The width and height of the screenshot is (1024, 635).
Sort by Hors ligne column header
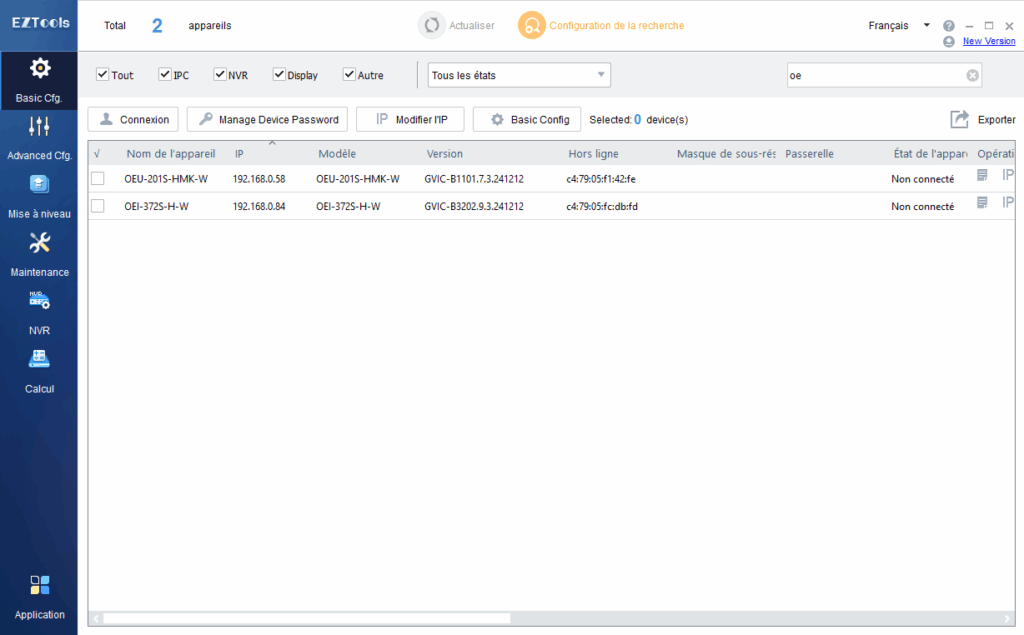tap(593, 154)
